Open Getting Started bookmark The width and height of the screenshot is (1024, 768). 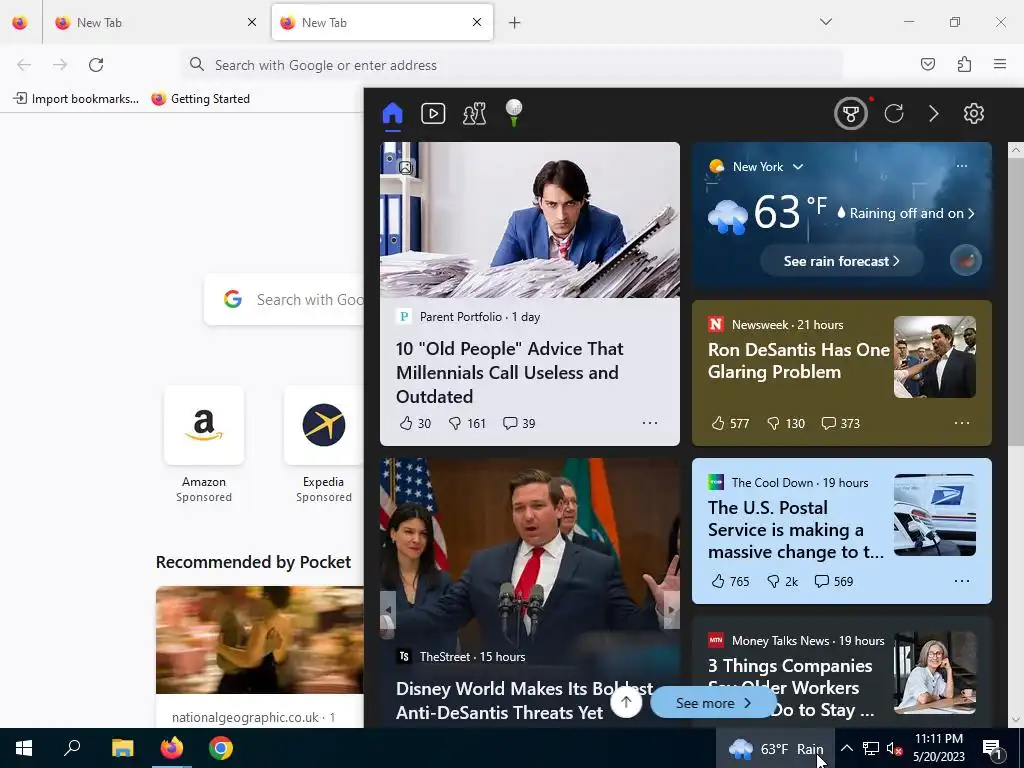[x=200, y=99]
